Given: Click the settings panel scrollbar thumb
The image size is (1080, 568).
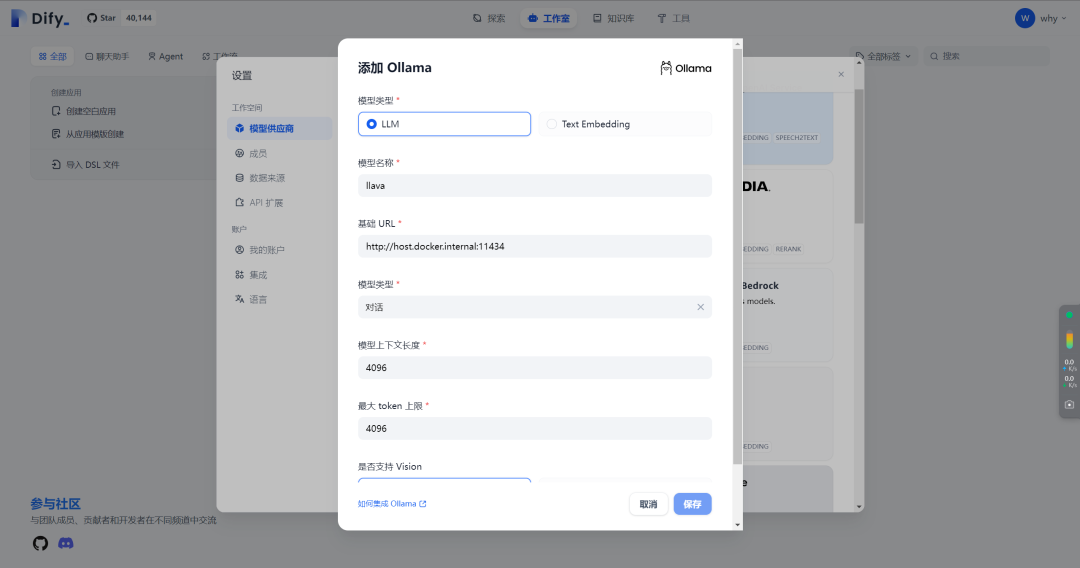Looking at the screenshot, I should [x=859, y=156].
